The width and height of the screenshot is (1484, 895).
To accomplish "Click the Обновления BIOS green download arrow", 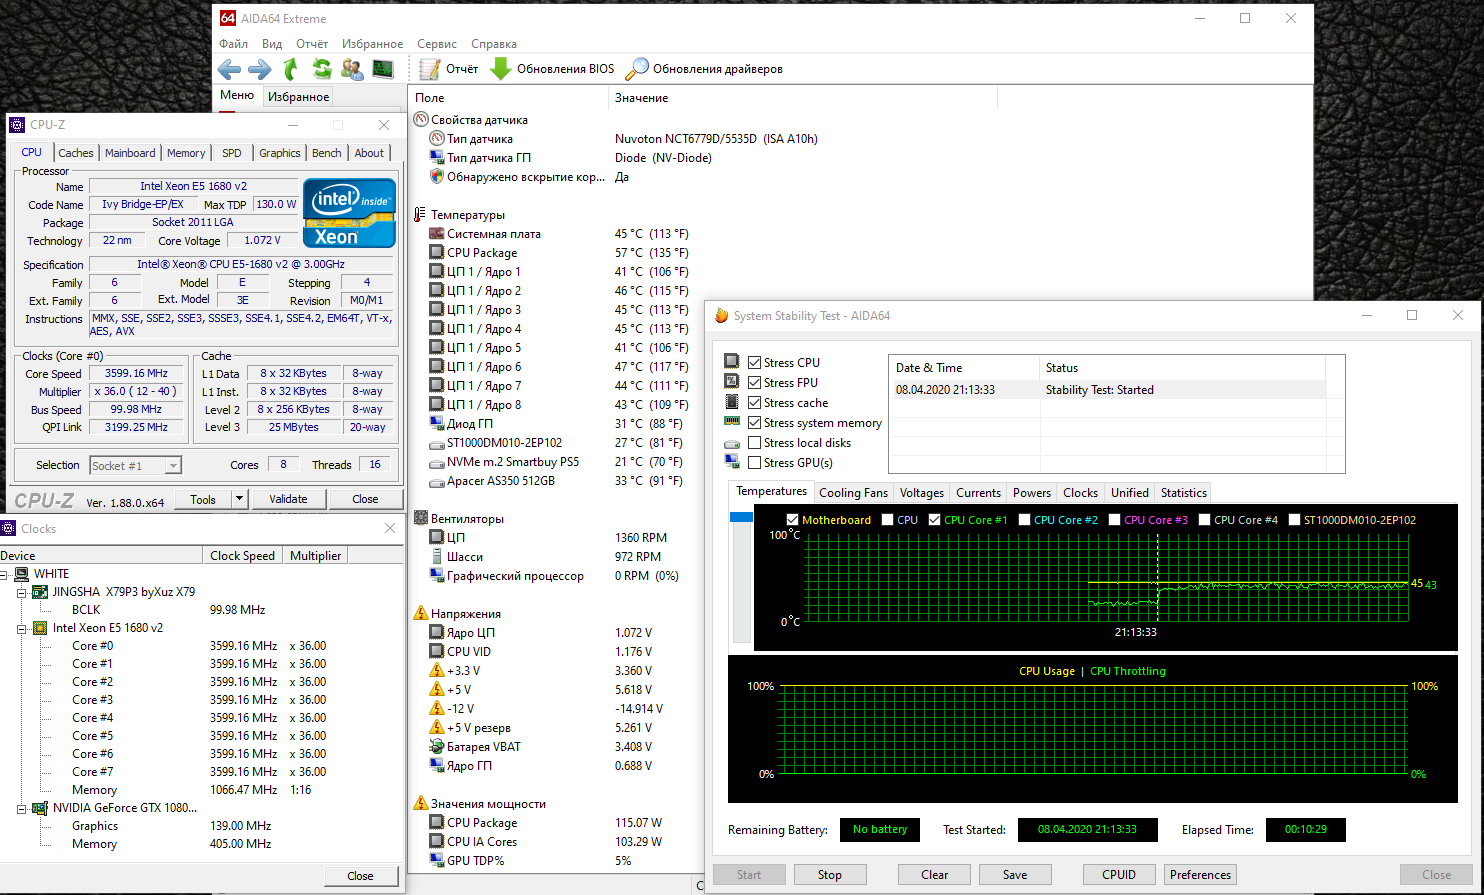I will (501, 69).
